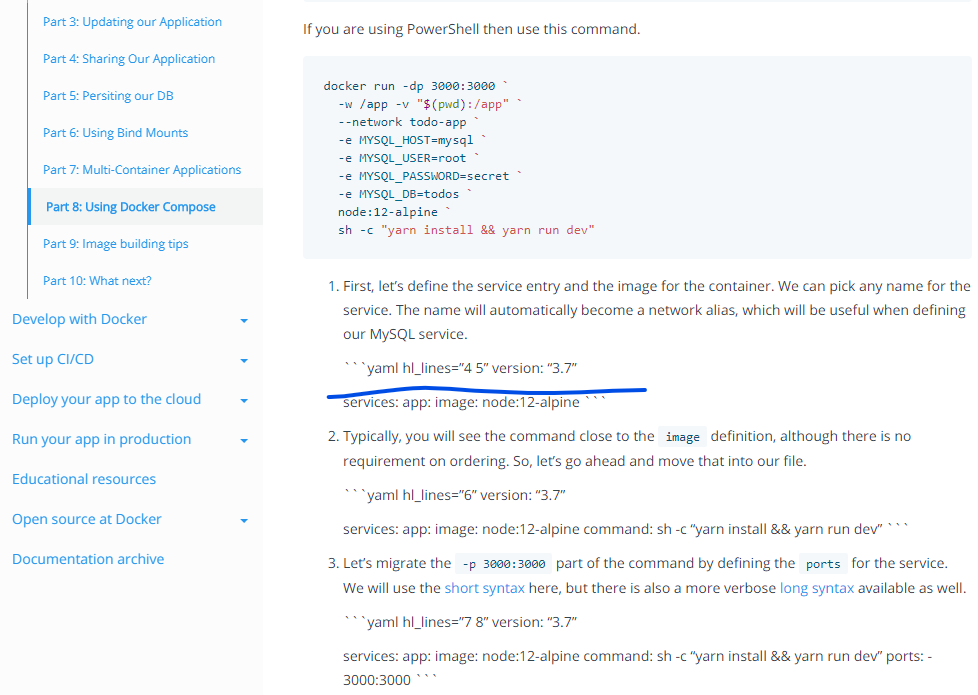Screen dimensions: 978x695
Task: Click the PowerShell instruction sentence
Action: pyautogui.click(x=472, y=29)
